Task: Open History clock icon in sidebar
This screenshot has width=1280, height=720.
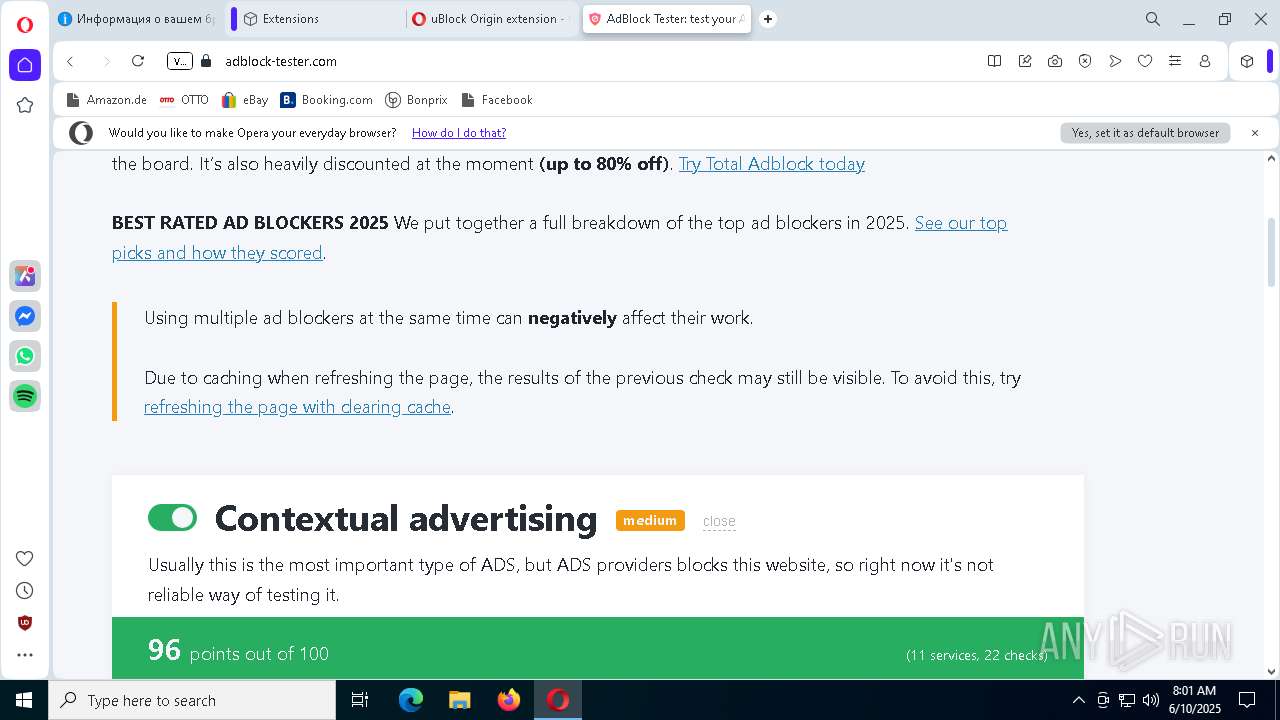Action: 25,590
